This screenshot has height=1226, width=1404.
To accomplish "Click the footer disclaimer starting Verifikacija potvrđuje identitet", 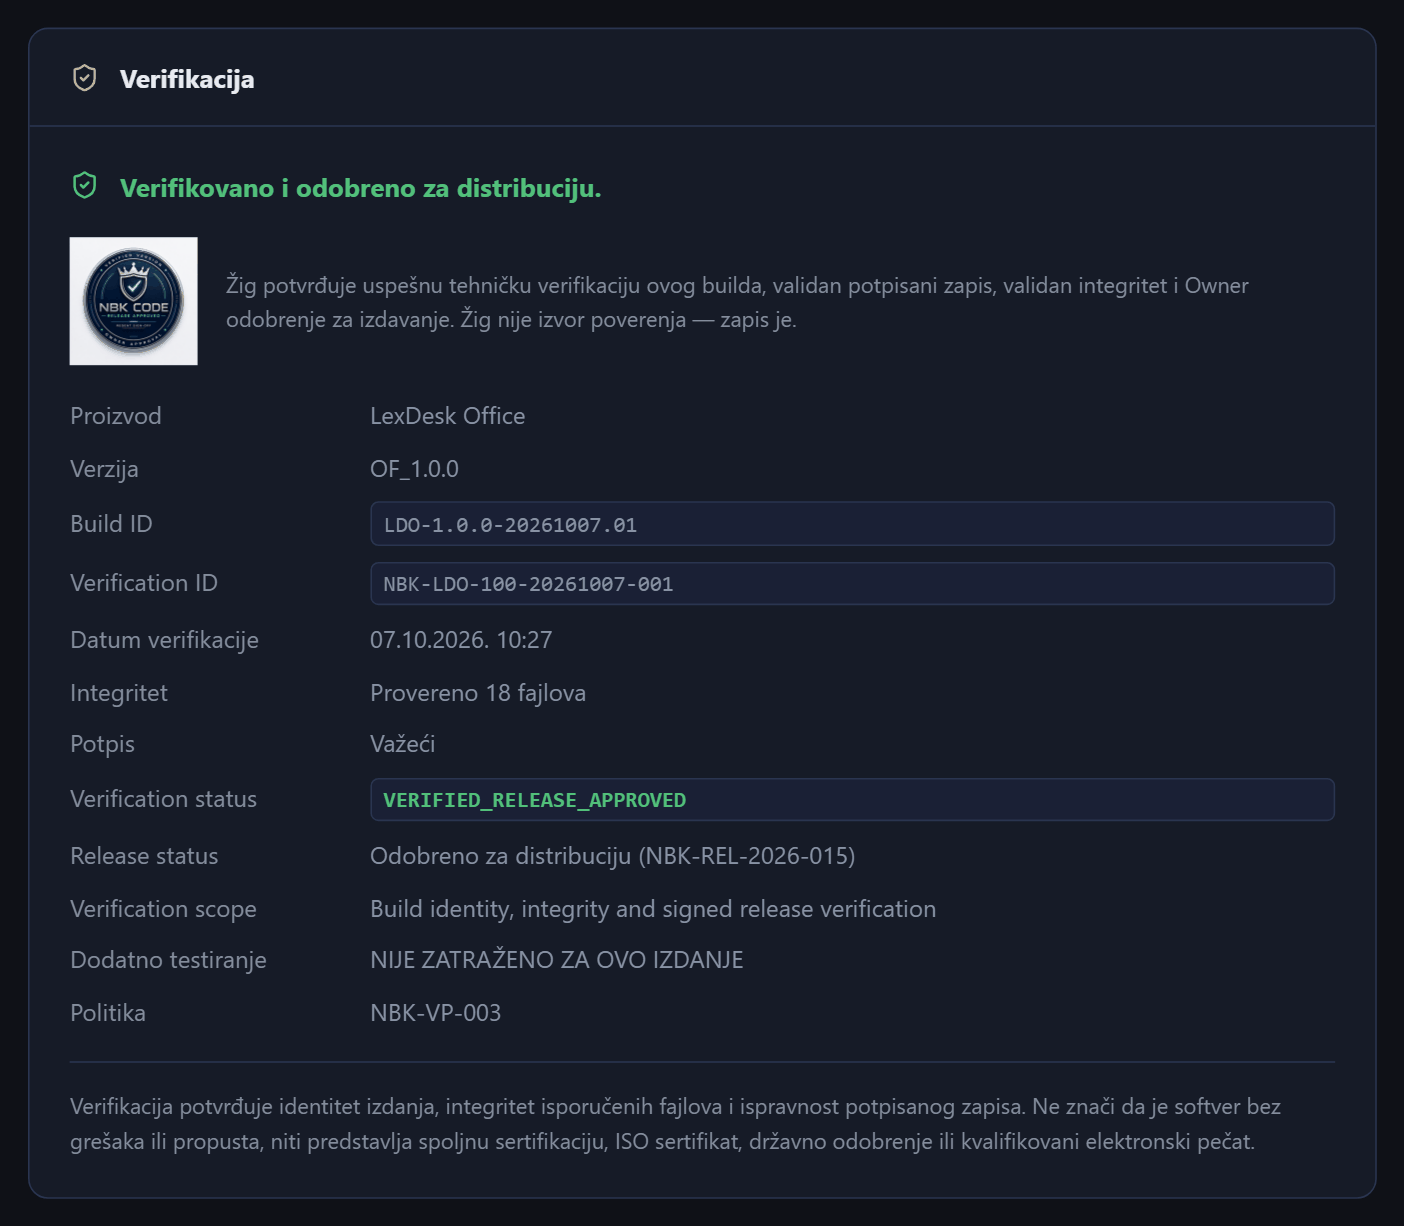I will (675, 1124).
